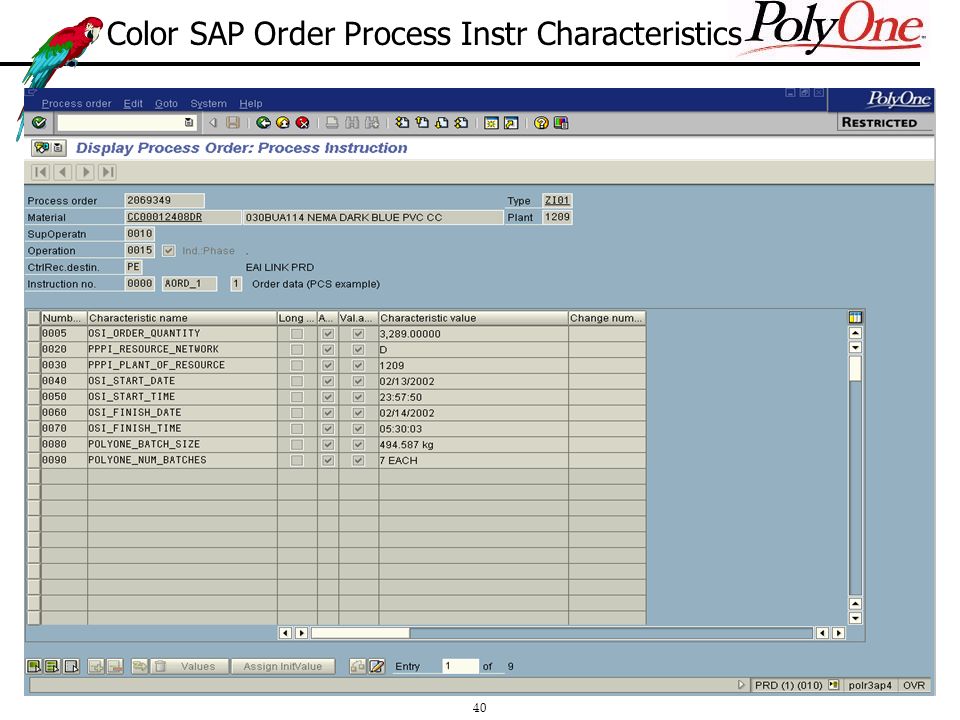Click the insert row icon in bottom toolbar
960x720 pixels.
(96, 666)
